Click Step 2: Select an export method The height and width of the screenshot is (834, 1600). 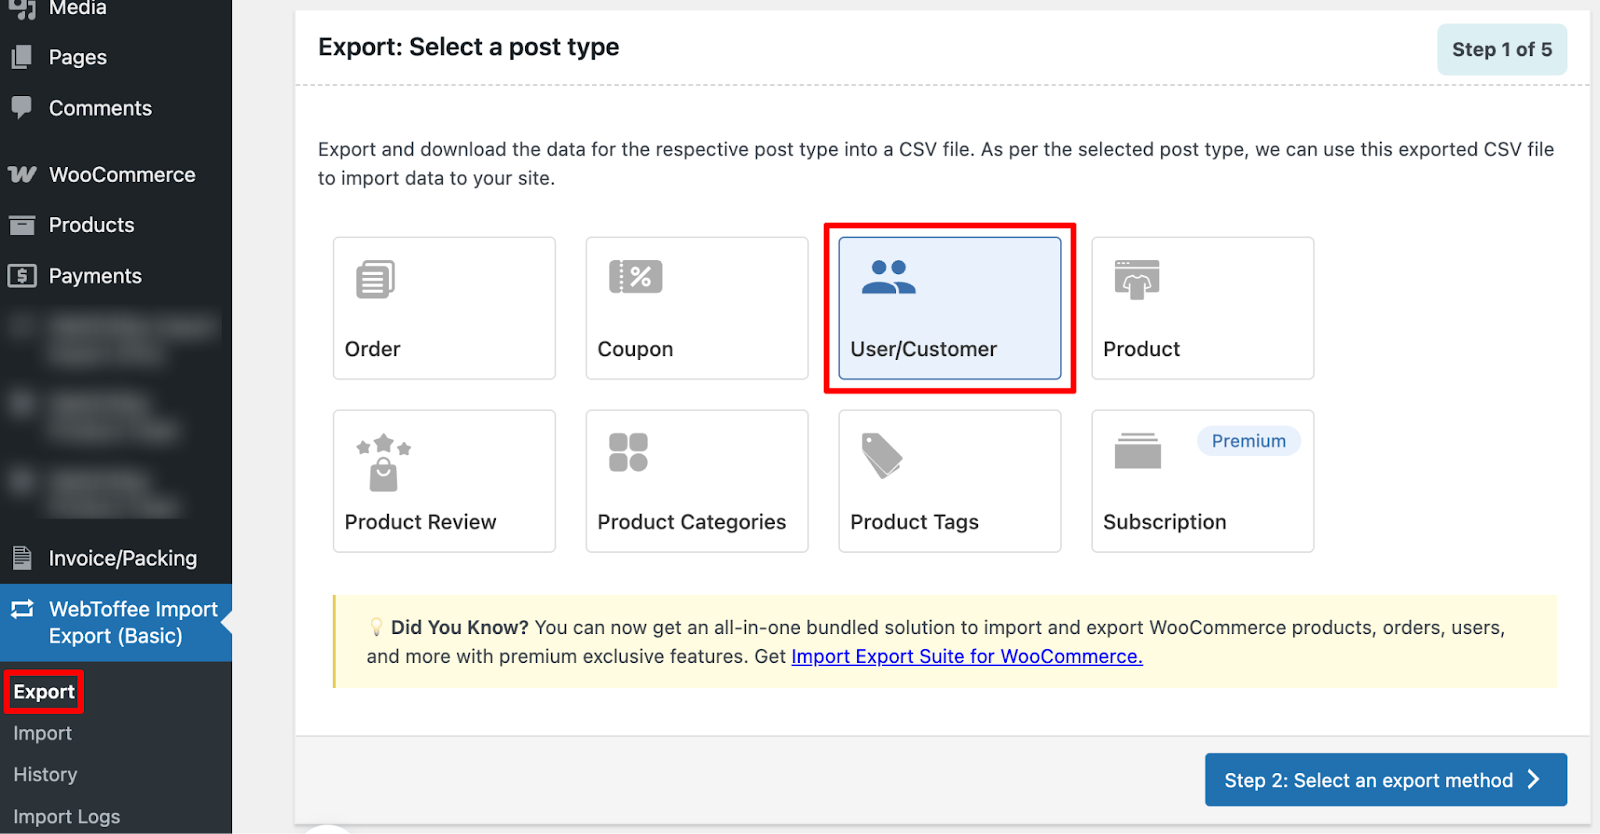1385,780
